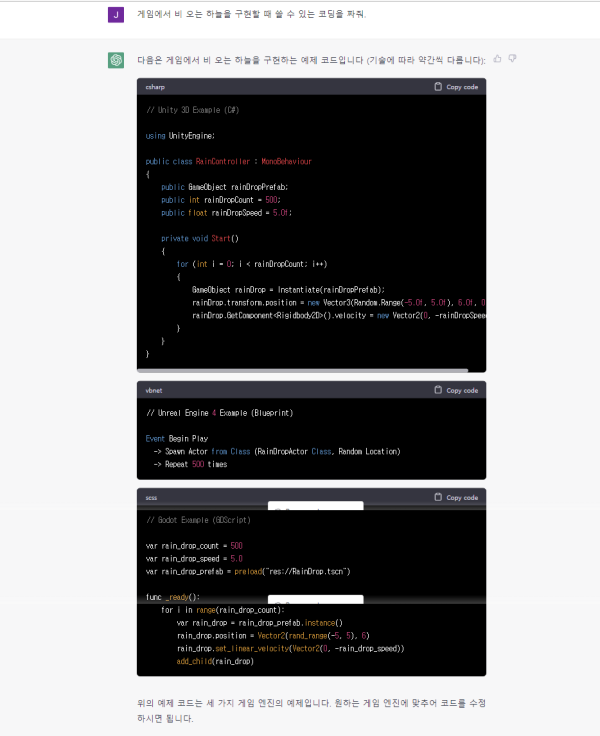The image size is (600, 736).
Task: Click the green ChatGPT assistant avatar
Action: tap(116, 60)
